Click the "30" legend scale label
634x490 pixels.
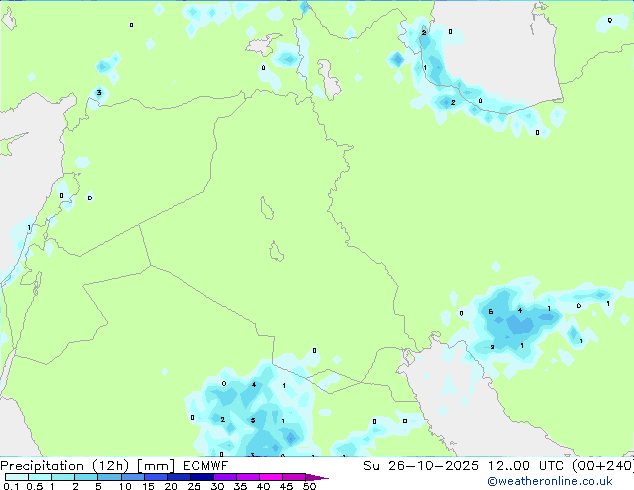(217, 486)
